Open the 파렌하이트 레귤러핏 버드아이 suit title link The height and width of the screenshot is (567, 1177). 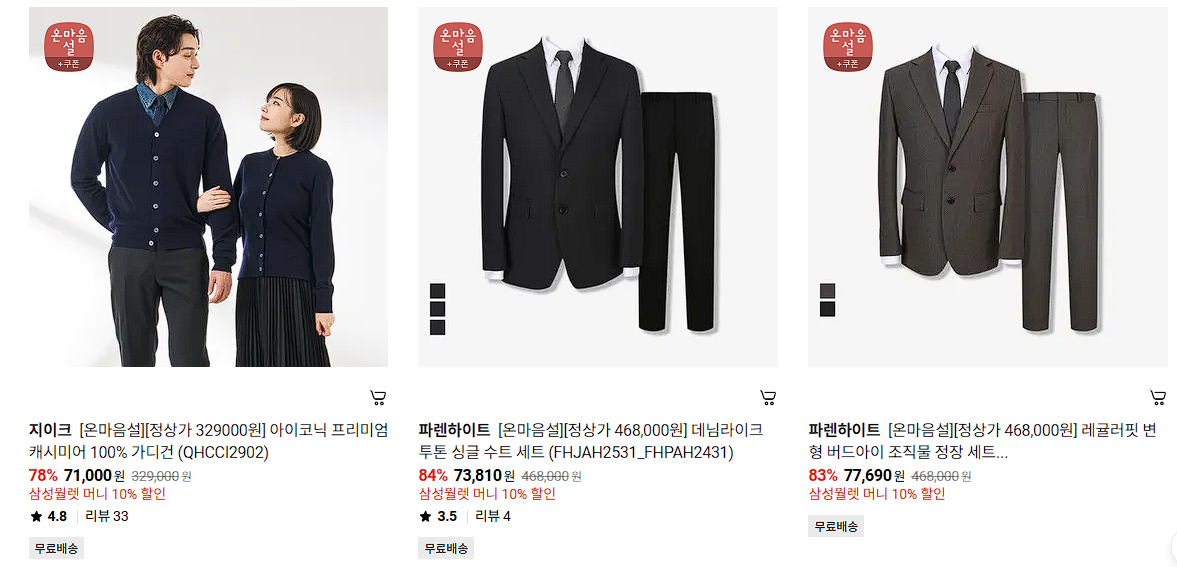tap(984, 442)
